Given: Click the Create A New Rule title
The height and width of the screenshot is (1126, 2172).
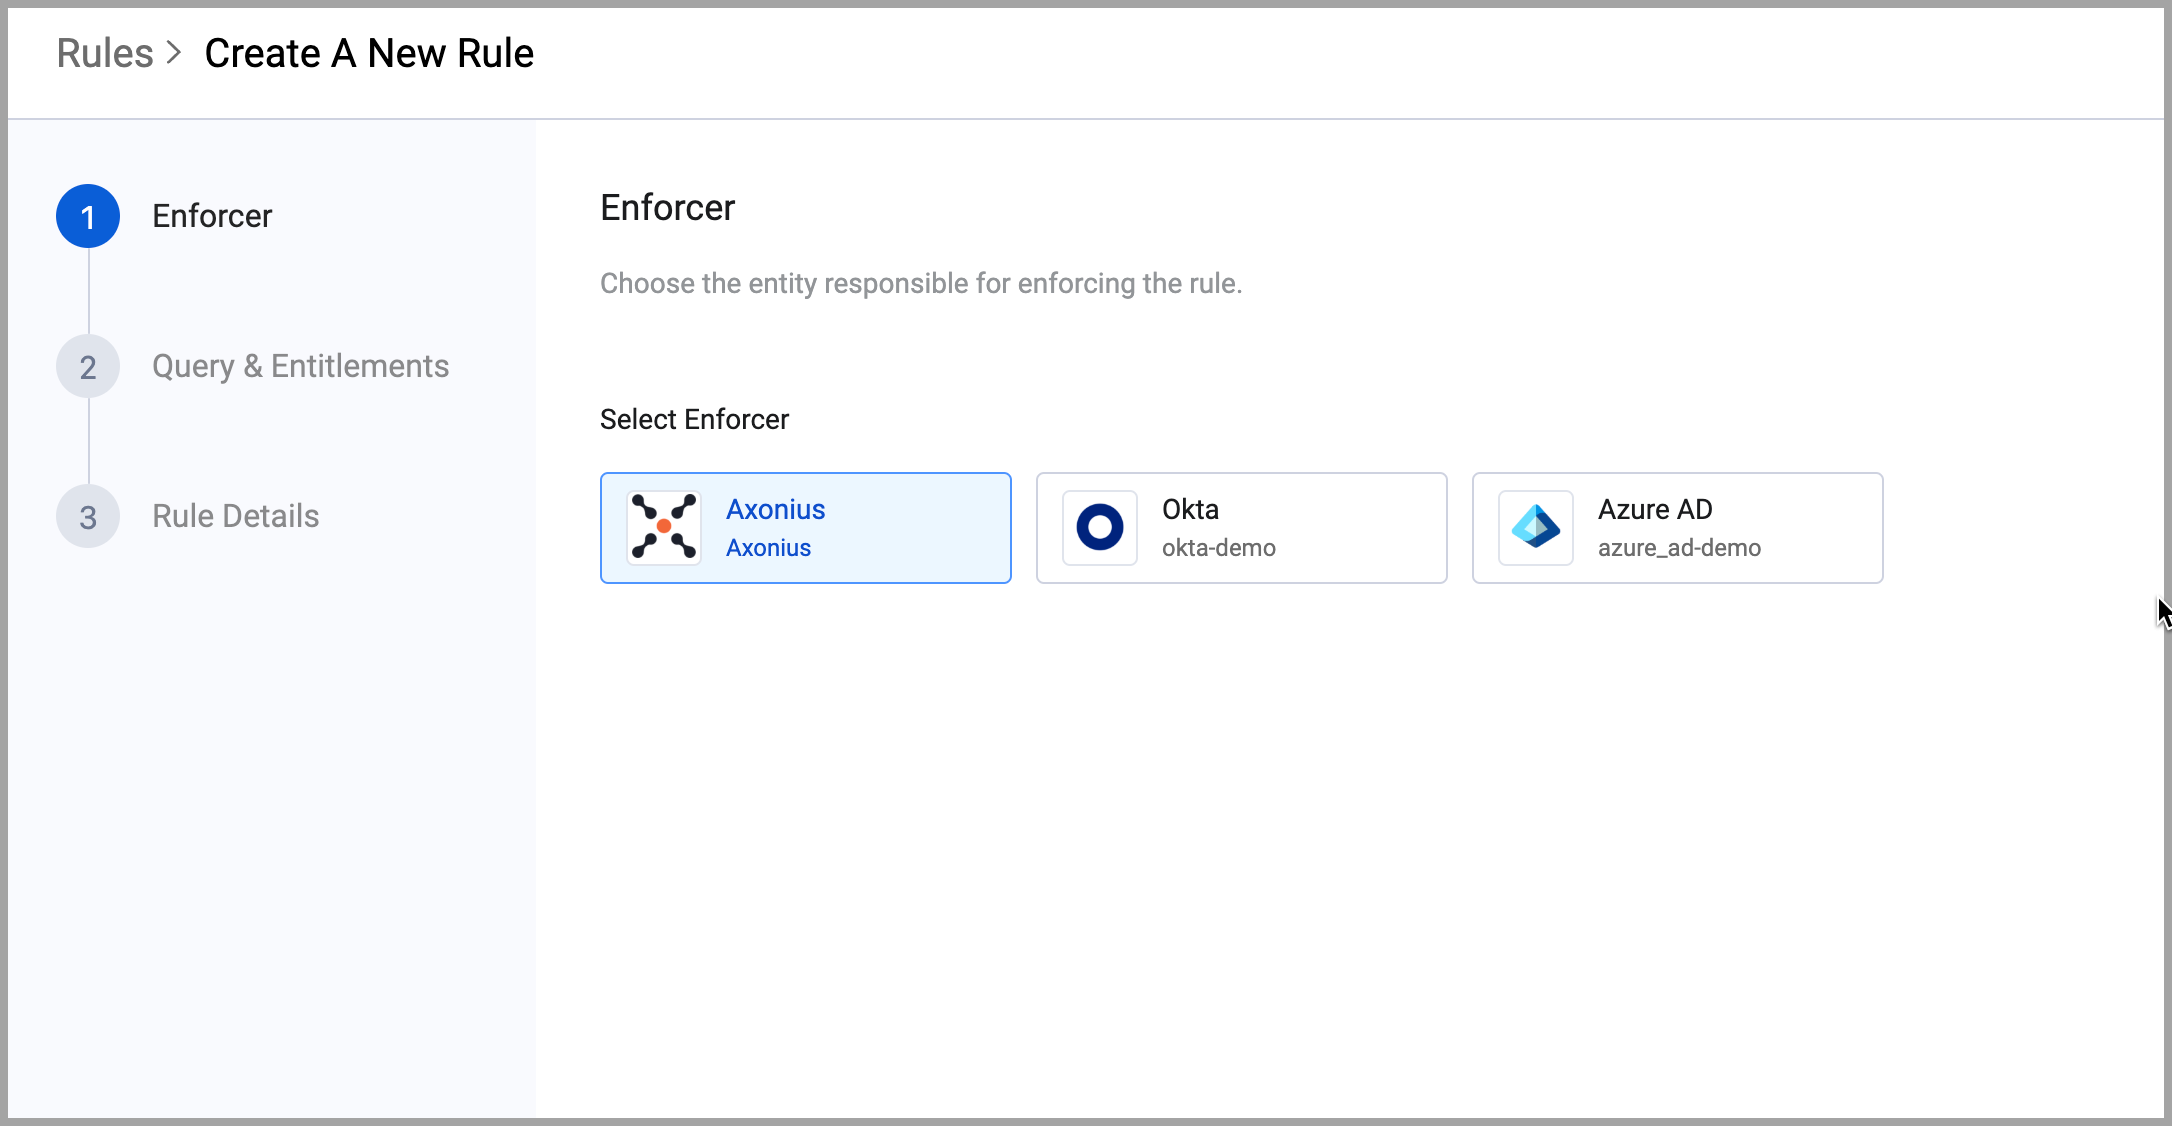Looking at the screenshot, I should [x=369, y=53].
